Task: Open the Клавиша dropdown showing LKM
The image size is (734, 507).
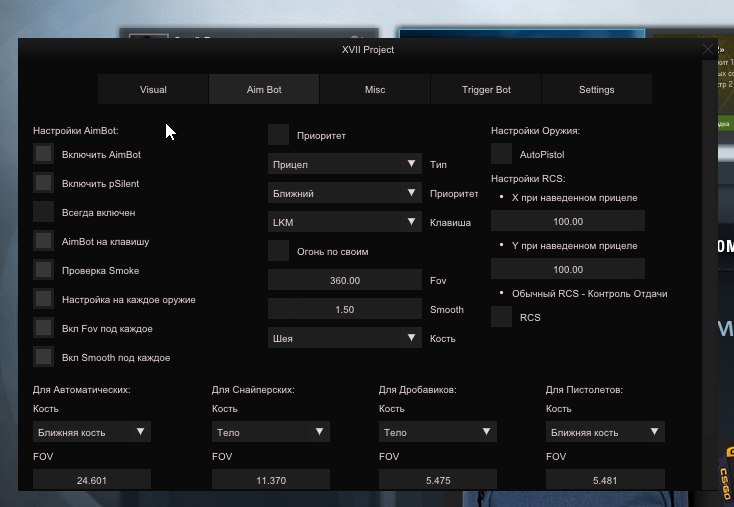Action: pos(345,222)
